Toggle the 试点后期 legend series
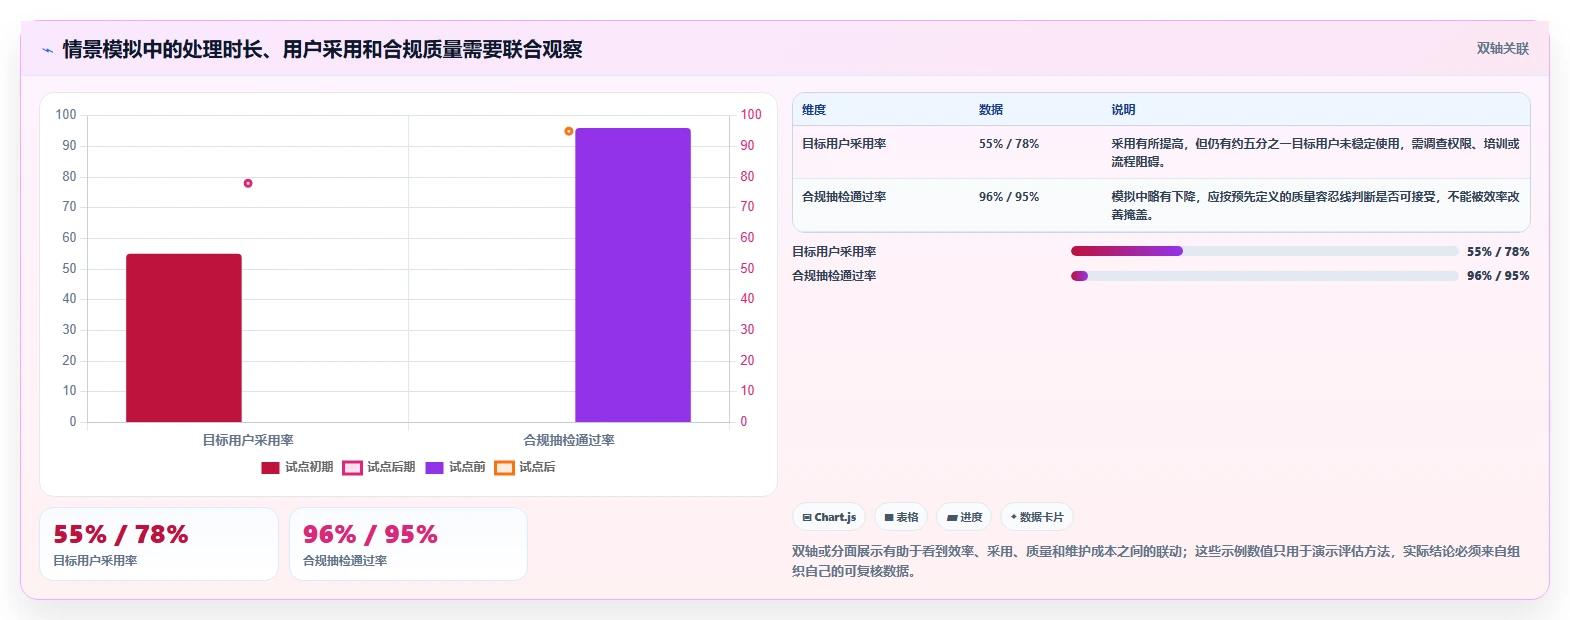 (379, 467)
